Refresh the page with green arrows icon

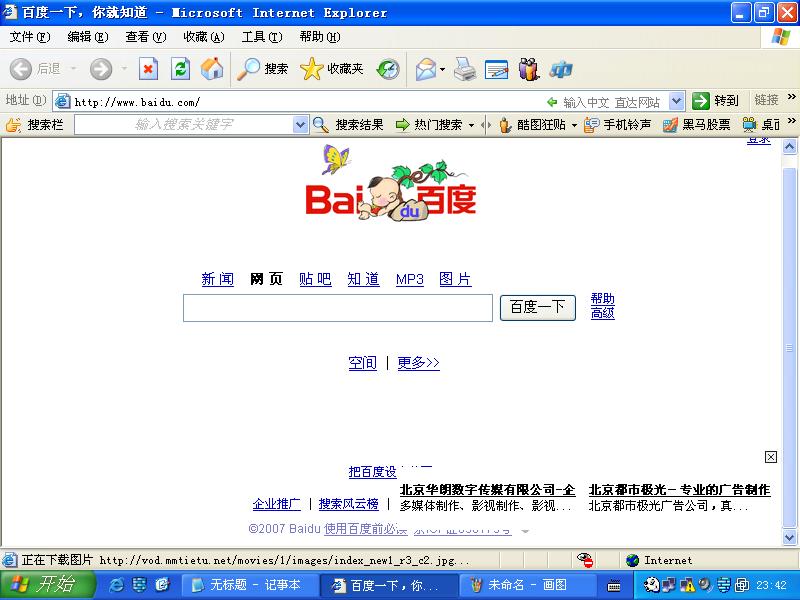tap(180, 68)
